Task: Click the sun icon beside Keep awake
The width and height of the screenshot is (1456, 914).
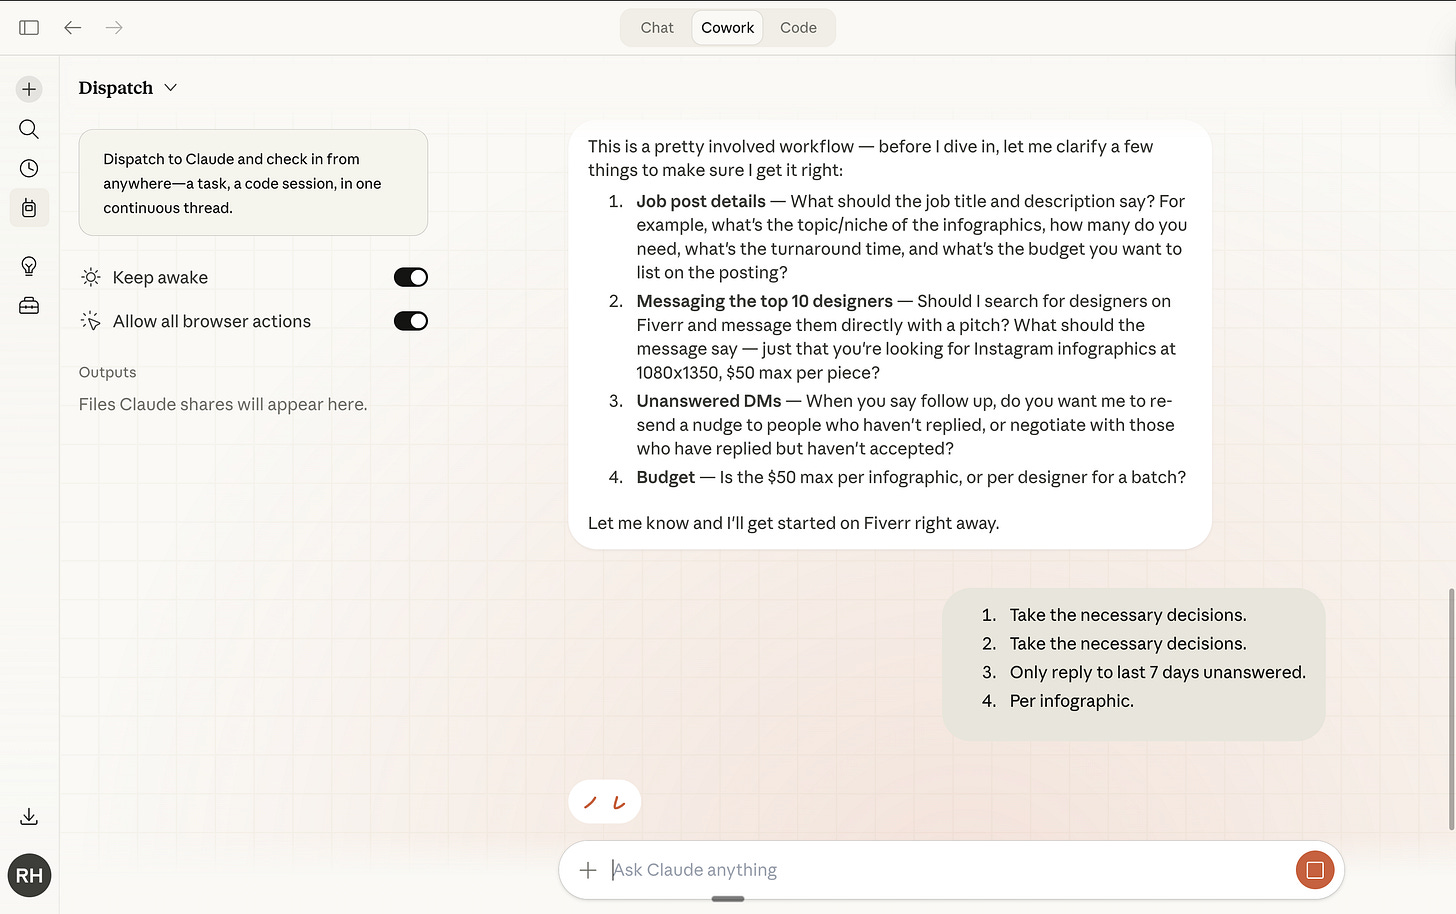Action: pos(91,277)
